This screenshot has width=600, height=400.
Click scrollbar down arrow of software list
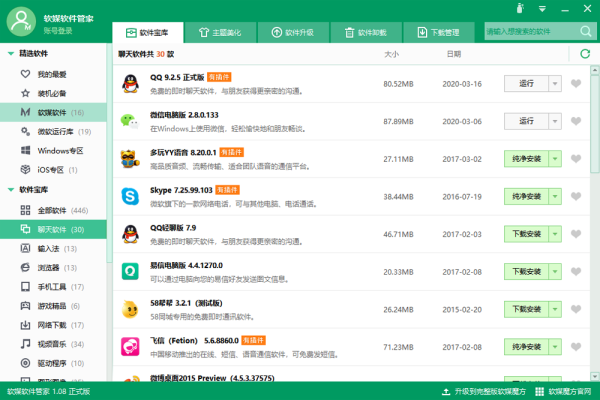tap(594, 377)
